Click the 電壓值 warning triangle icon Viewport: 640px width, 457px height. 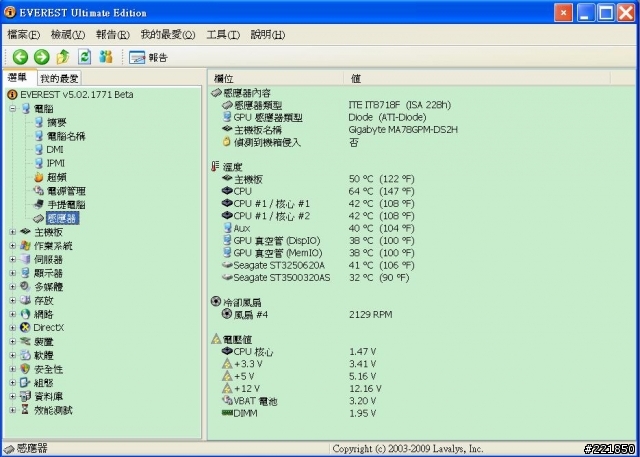(x=216, y=339)
